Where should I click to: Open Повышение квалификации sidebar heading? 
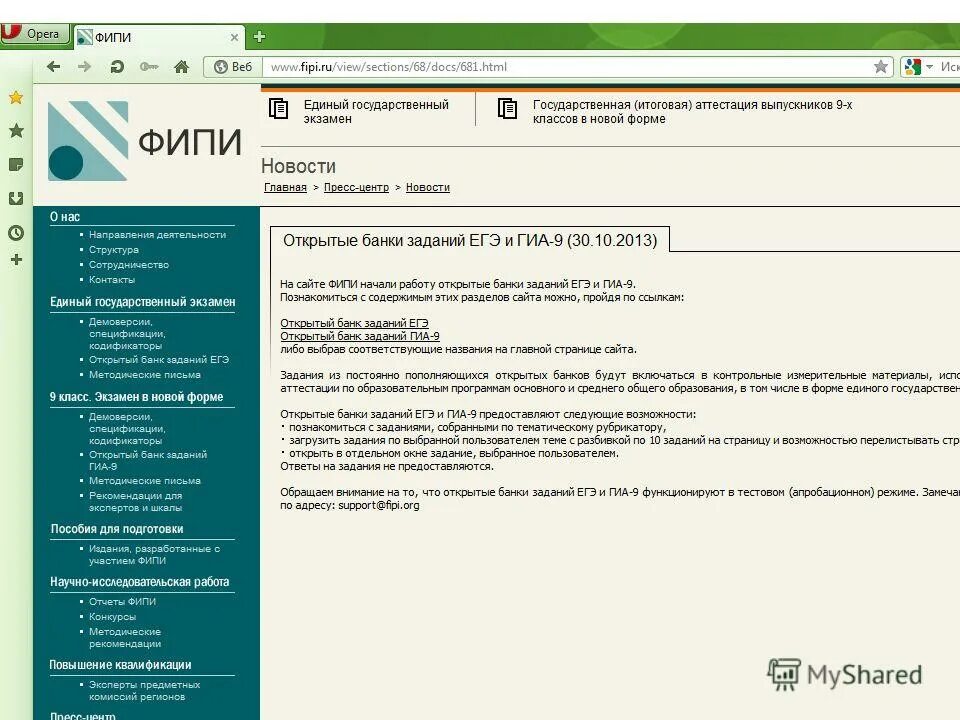(x=121, y=665)
